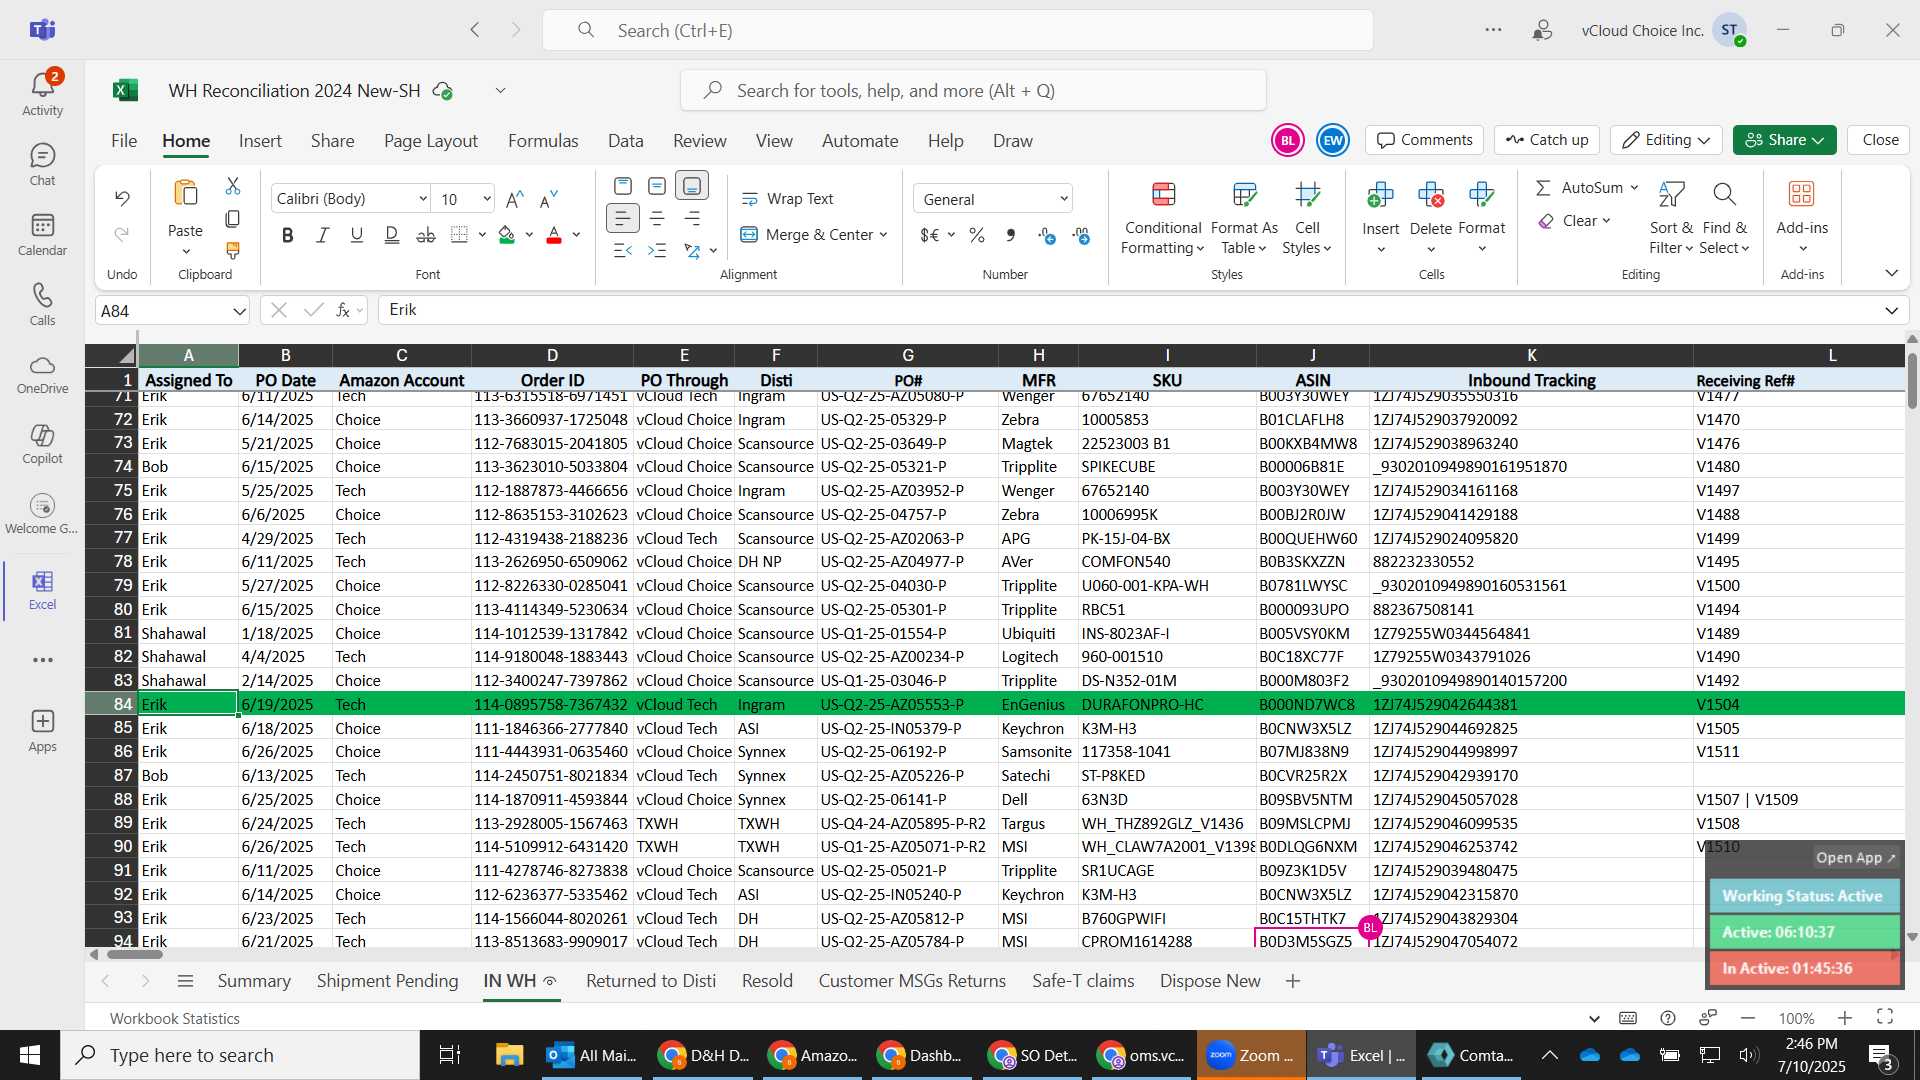This screenshot has height=1080, width=1920.
Task: Click the Close button beside Share
Action: [1880, 140]
